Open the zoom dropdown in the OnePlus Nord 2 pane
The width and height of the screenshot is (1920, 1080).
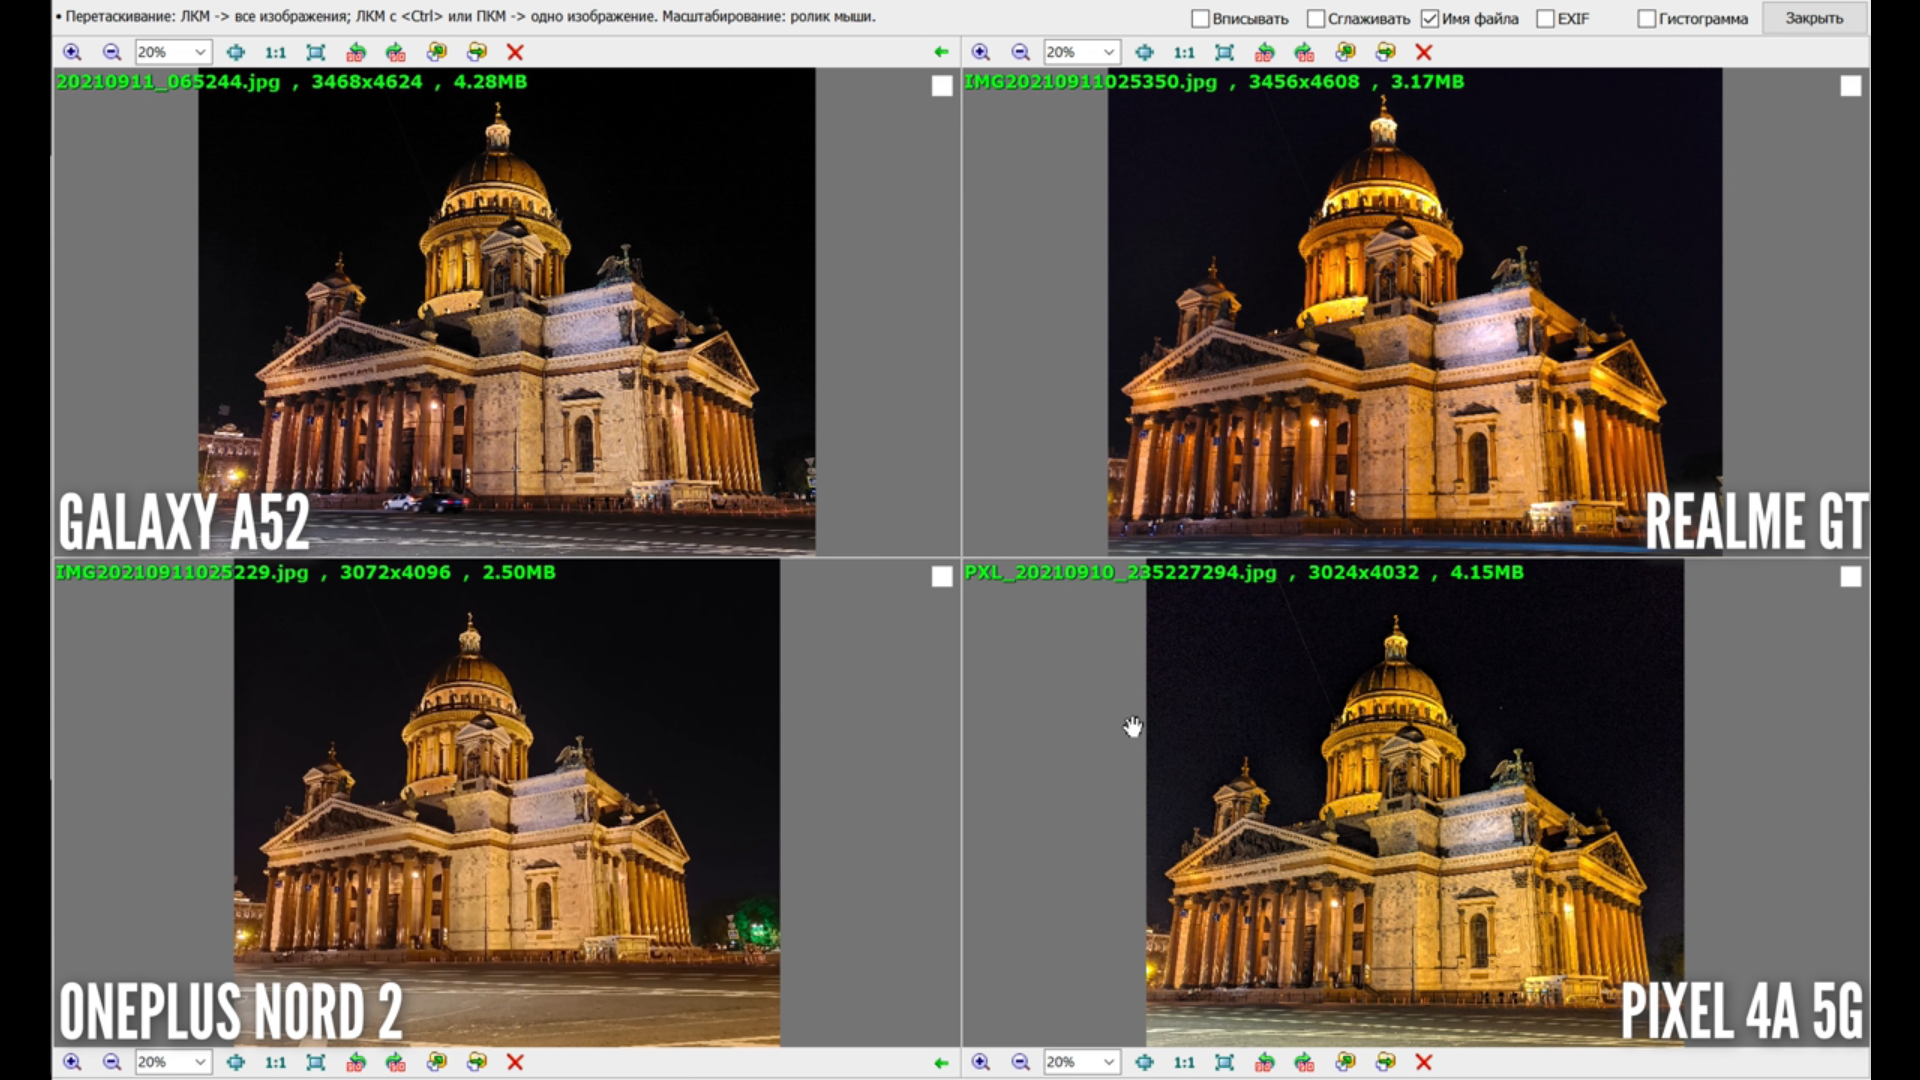(x=200, y=1062)
